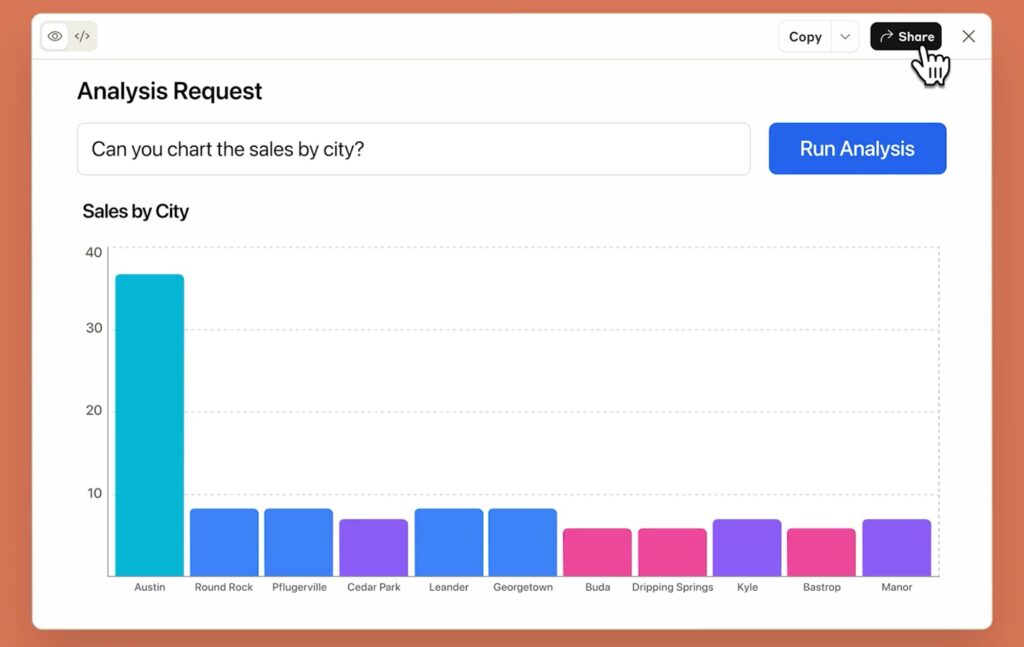Select the Dripping Springs bar

pos(672,552)
